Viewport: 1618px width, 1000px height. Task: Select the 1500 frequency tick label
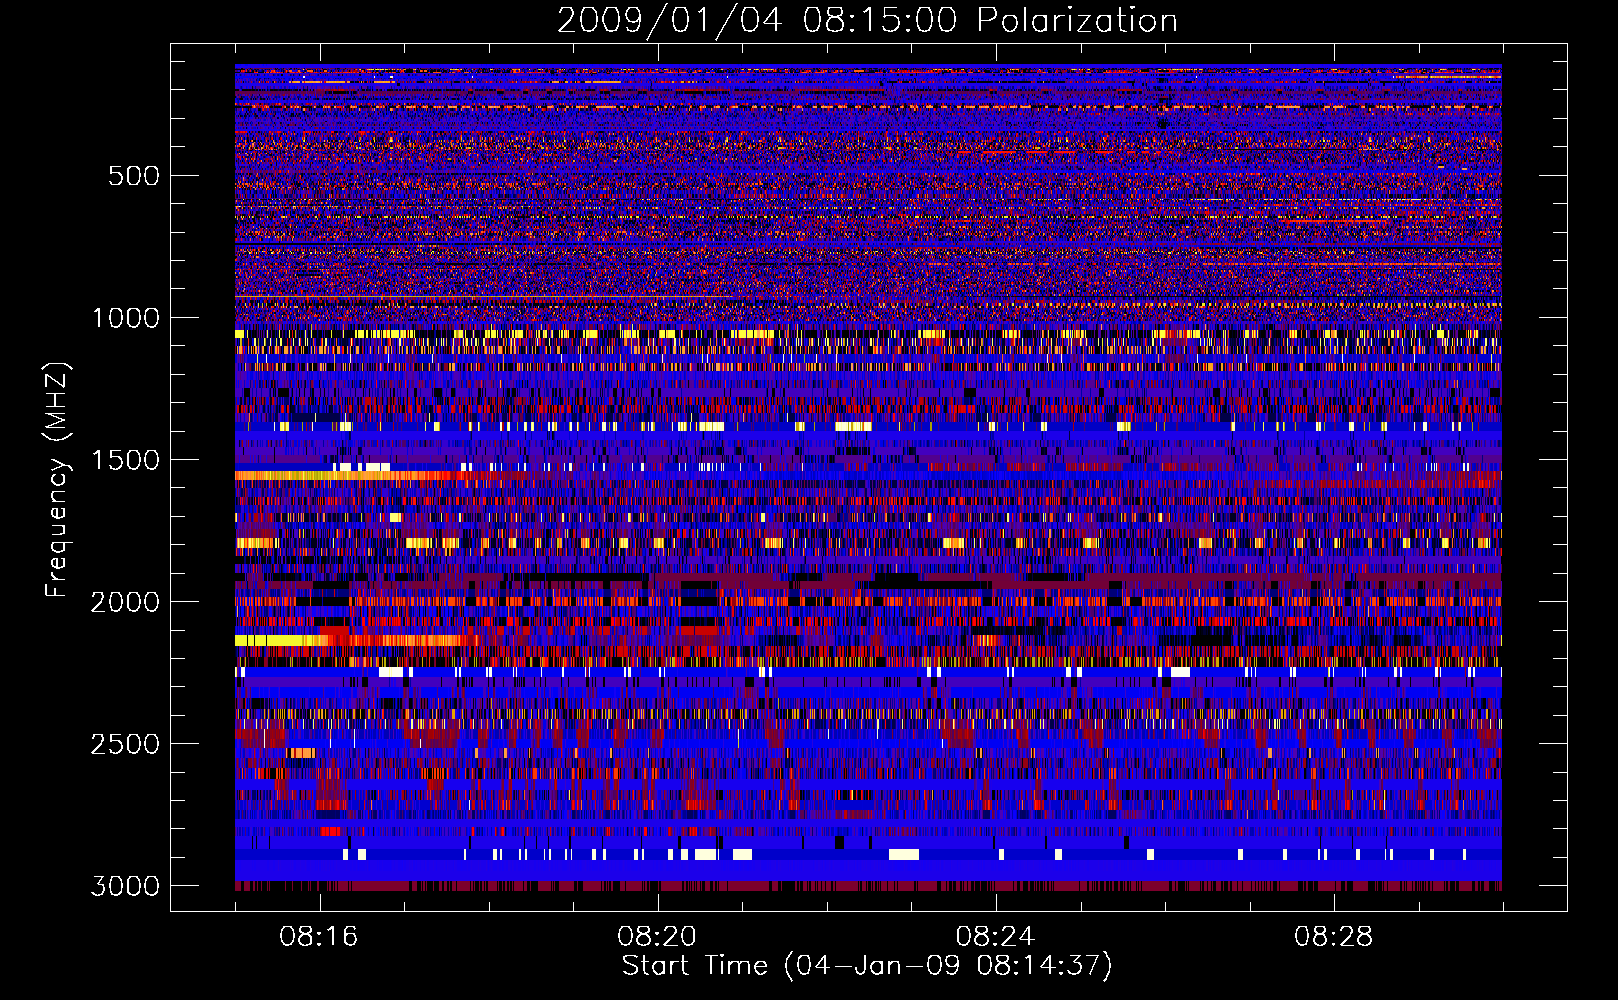coord(125,460)
